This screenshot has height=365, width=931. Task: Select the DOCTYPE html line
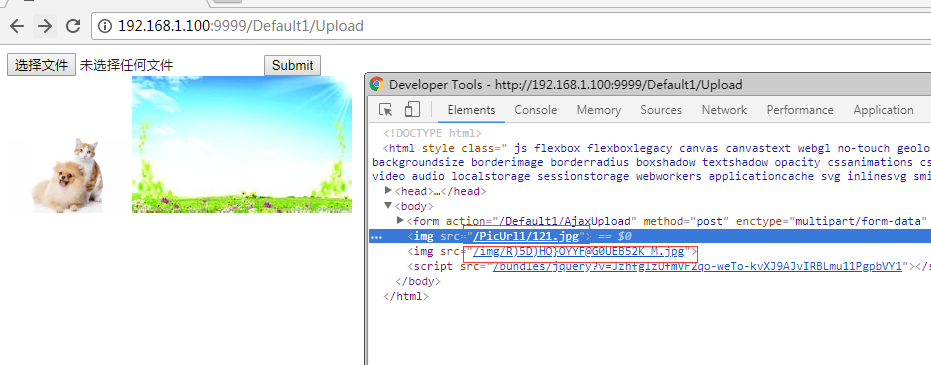[432, 133]
